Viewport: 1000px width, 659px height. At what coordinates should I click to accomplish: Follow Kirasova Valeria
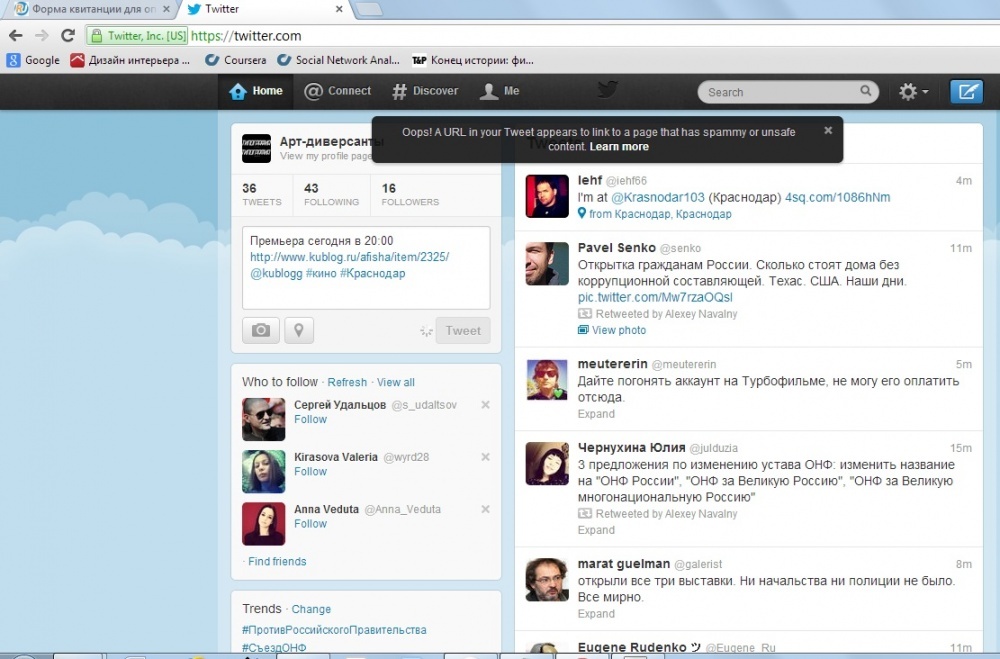pyautogui.click(x=310, y=471)
